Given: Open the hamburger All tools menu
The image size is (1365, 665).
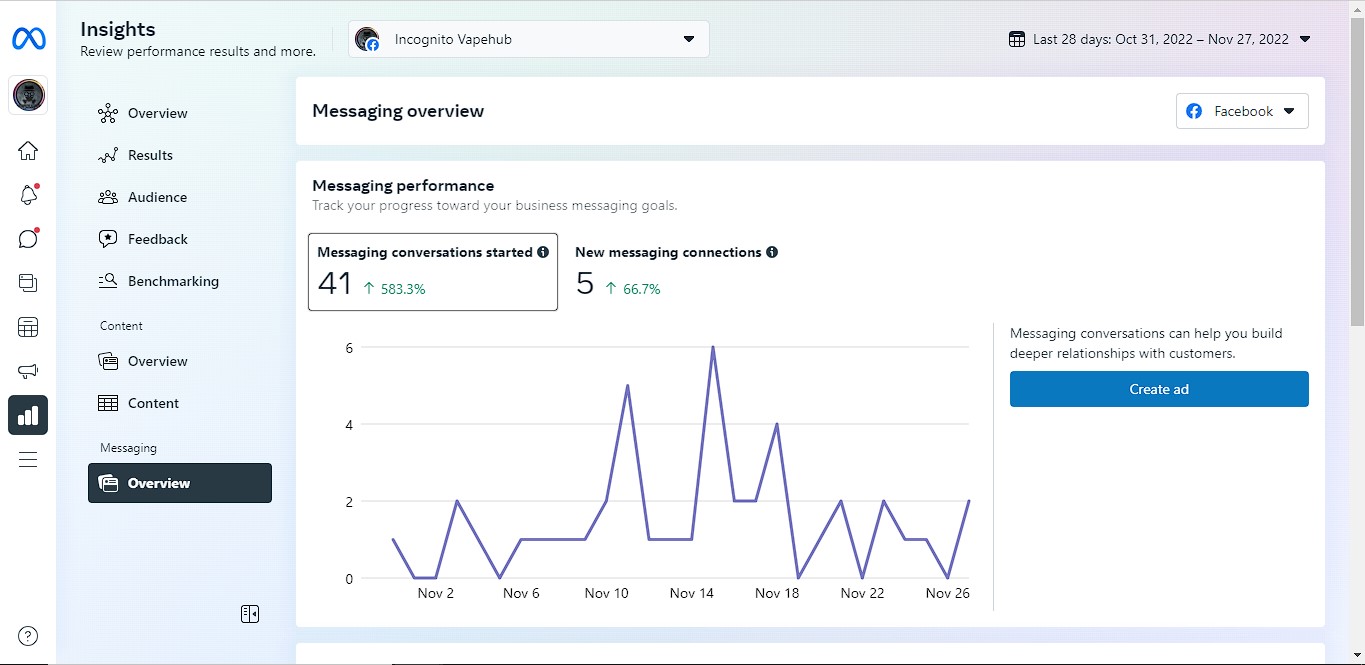Looking at the screenshot, I should click(28, 459).
